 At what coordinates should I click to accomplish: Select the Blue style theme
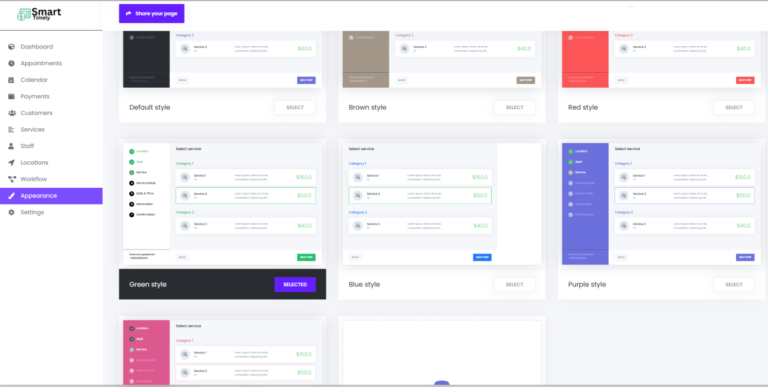[x=514, y=285]
